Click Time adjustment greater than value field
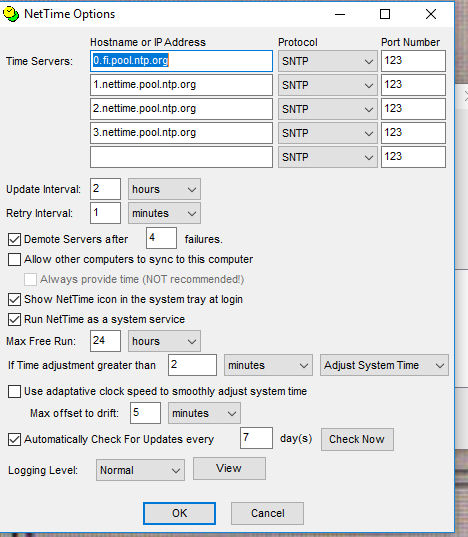 [192, 365]
